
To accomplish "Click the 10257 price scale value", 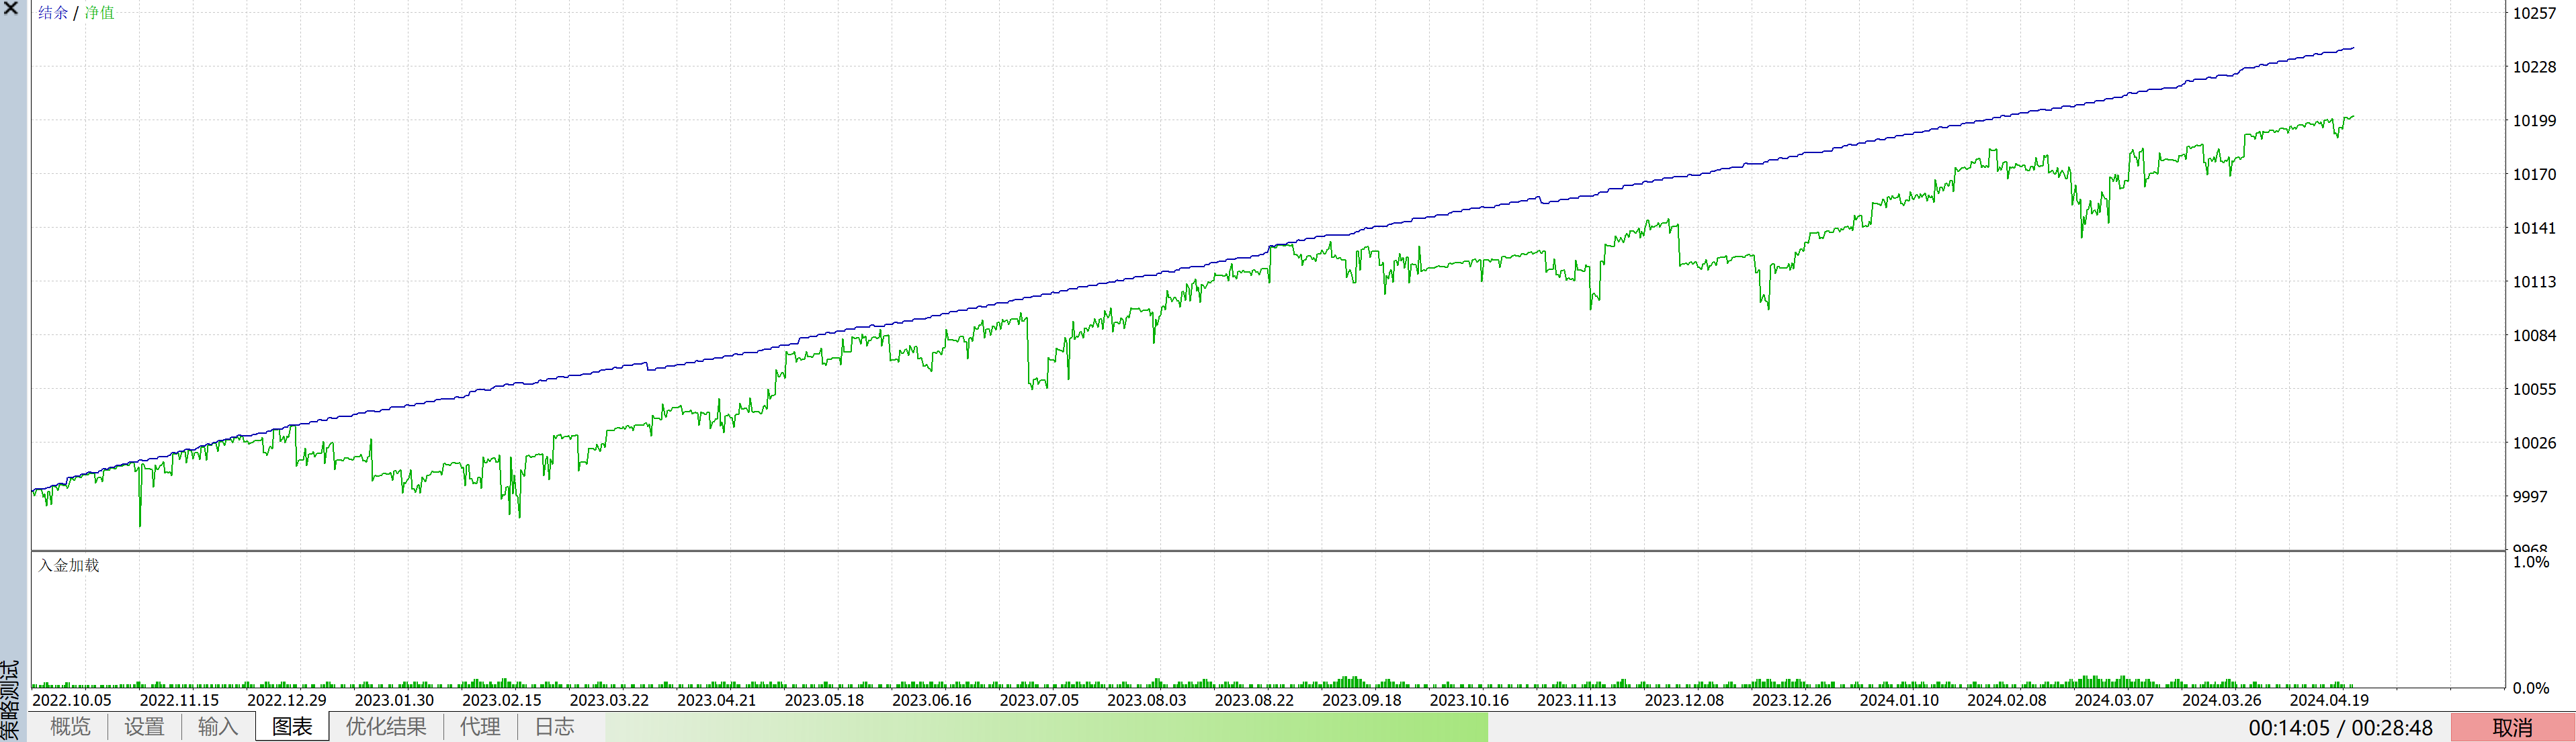I will pyautogui.click(x=2534, y=13).
